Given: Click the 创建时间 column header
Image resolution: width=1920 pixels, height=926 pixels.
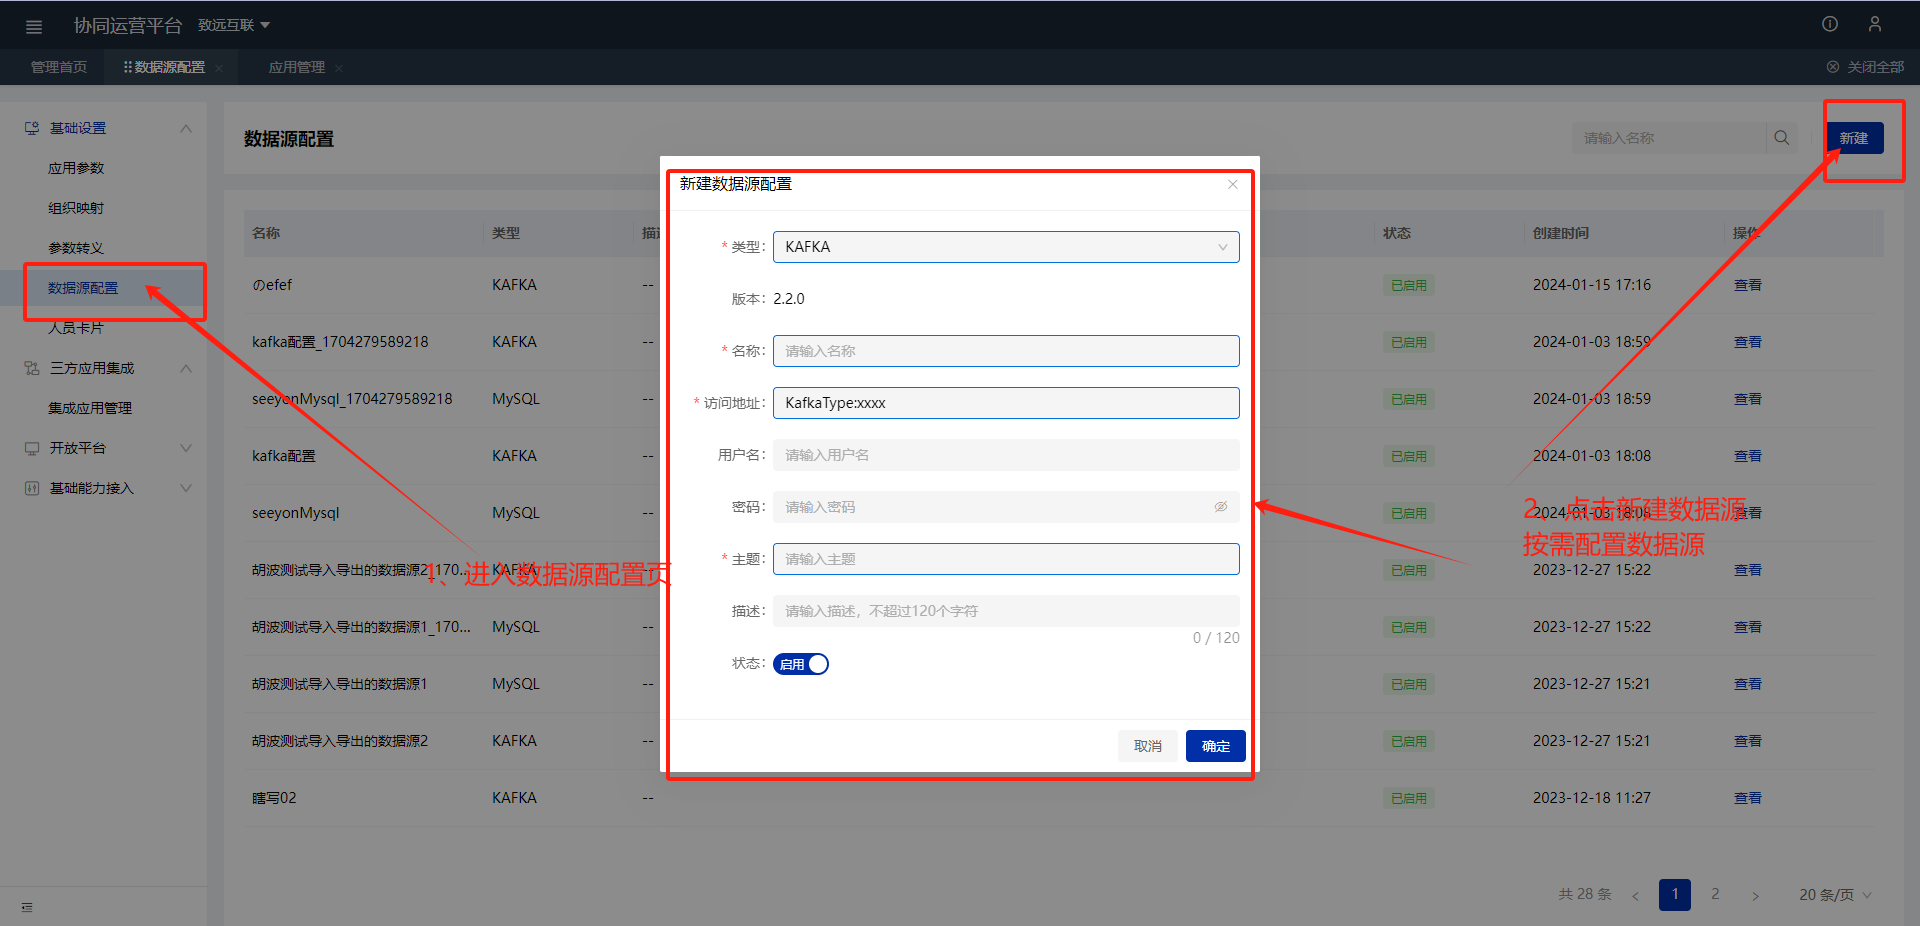Looking at the screenshot, I should tap(1561, 233).
